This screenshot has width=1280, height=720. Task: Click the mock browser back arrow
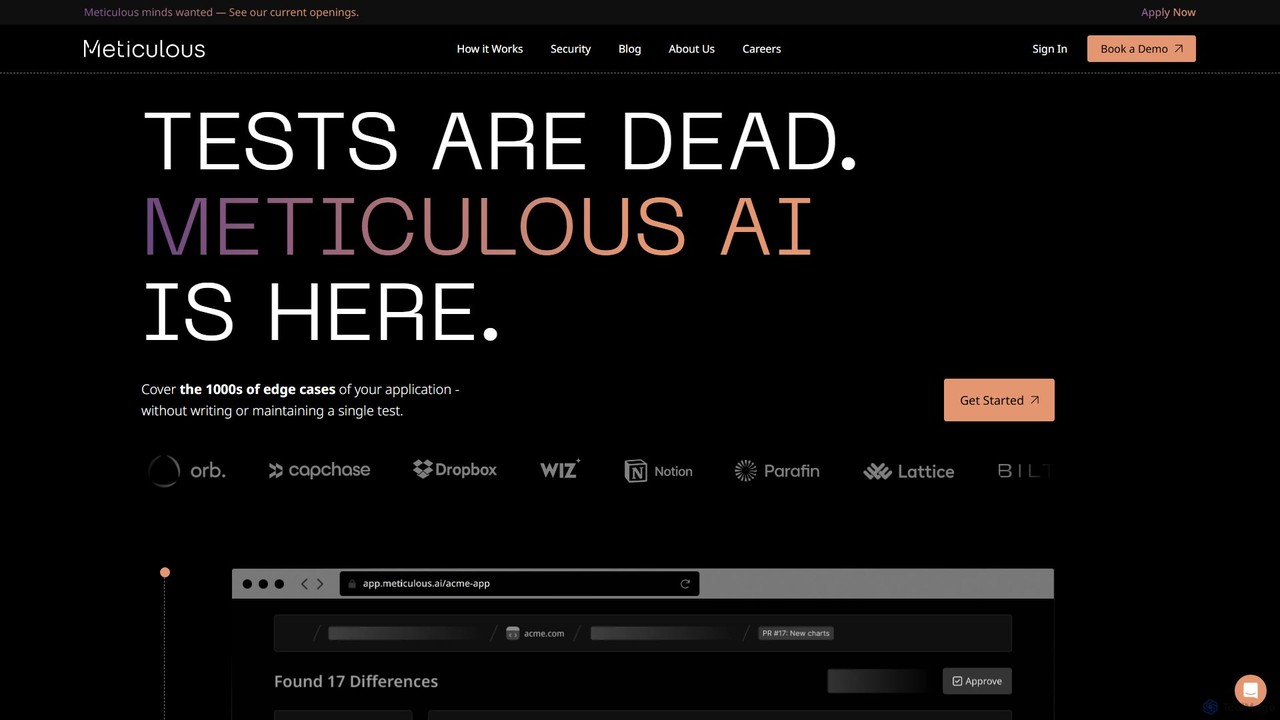click(x=304, y=584)
